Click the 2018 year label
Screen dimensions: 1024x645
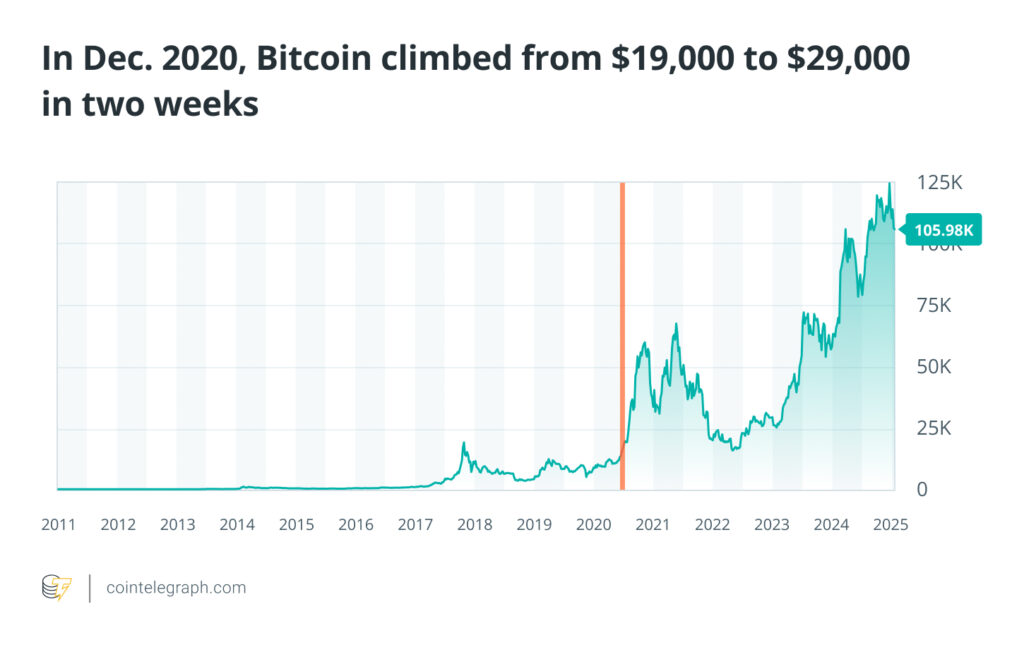point(475,524)
